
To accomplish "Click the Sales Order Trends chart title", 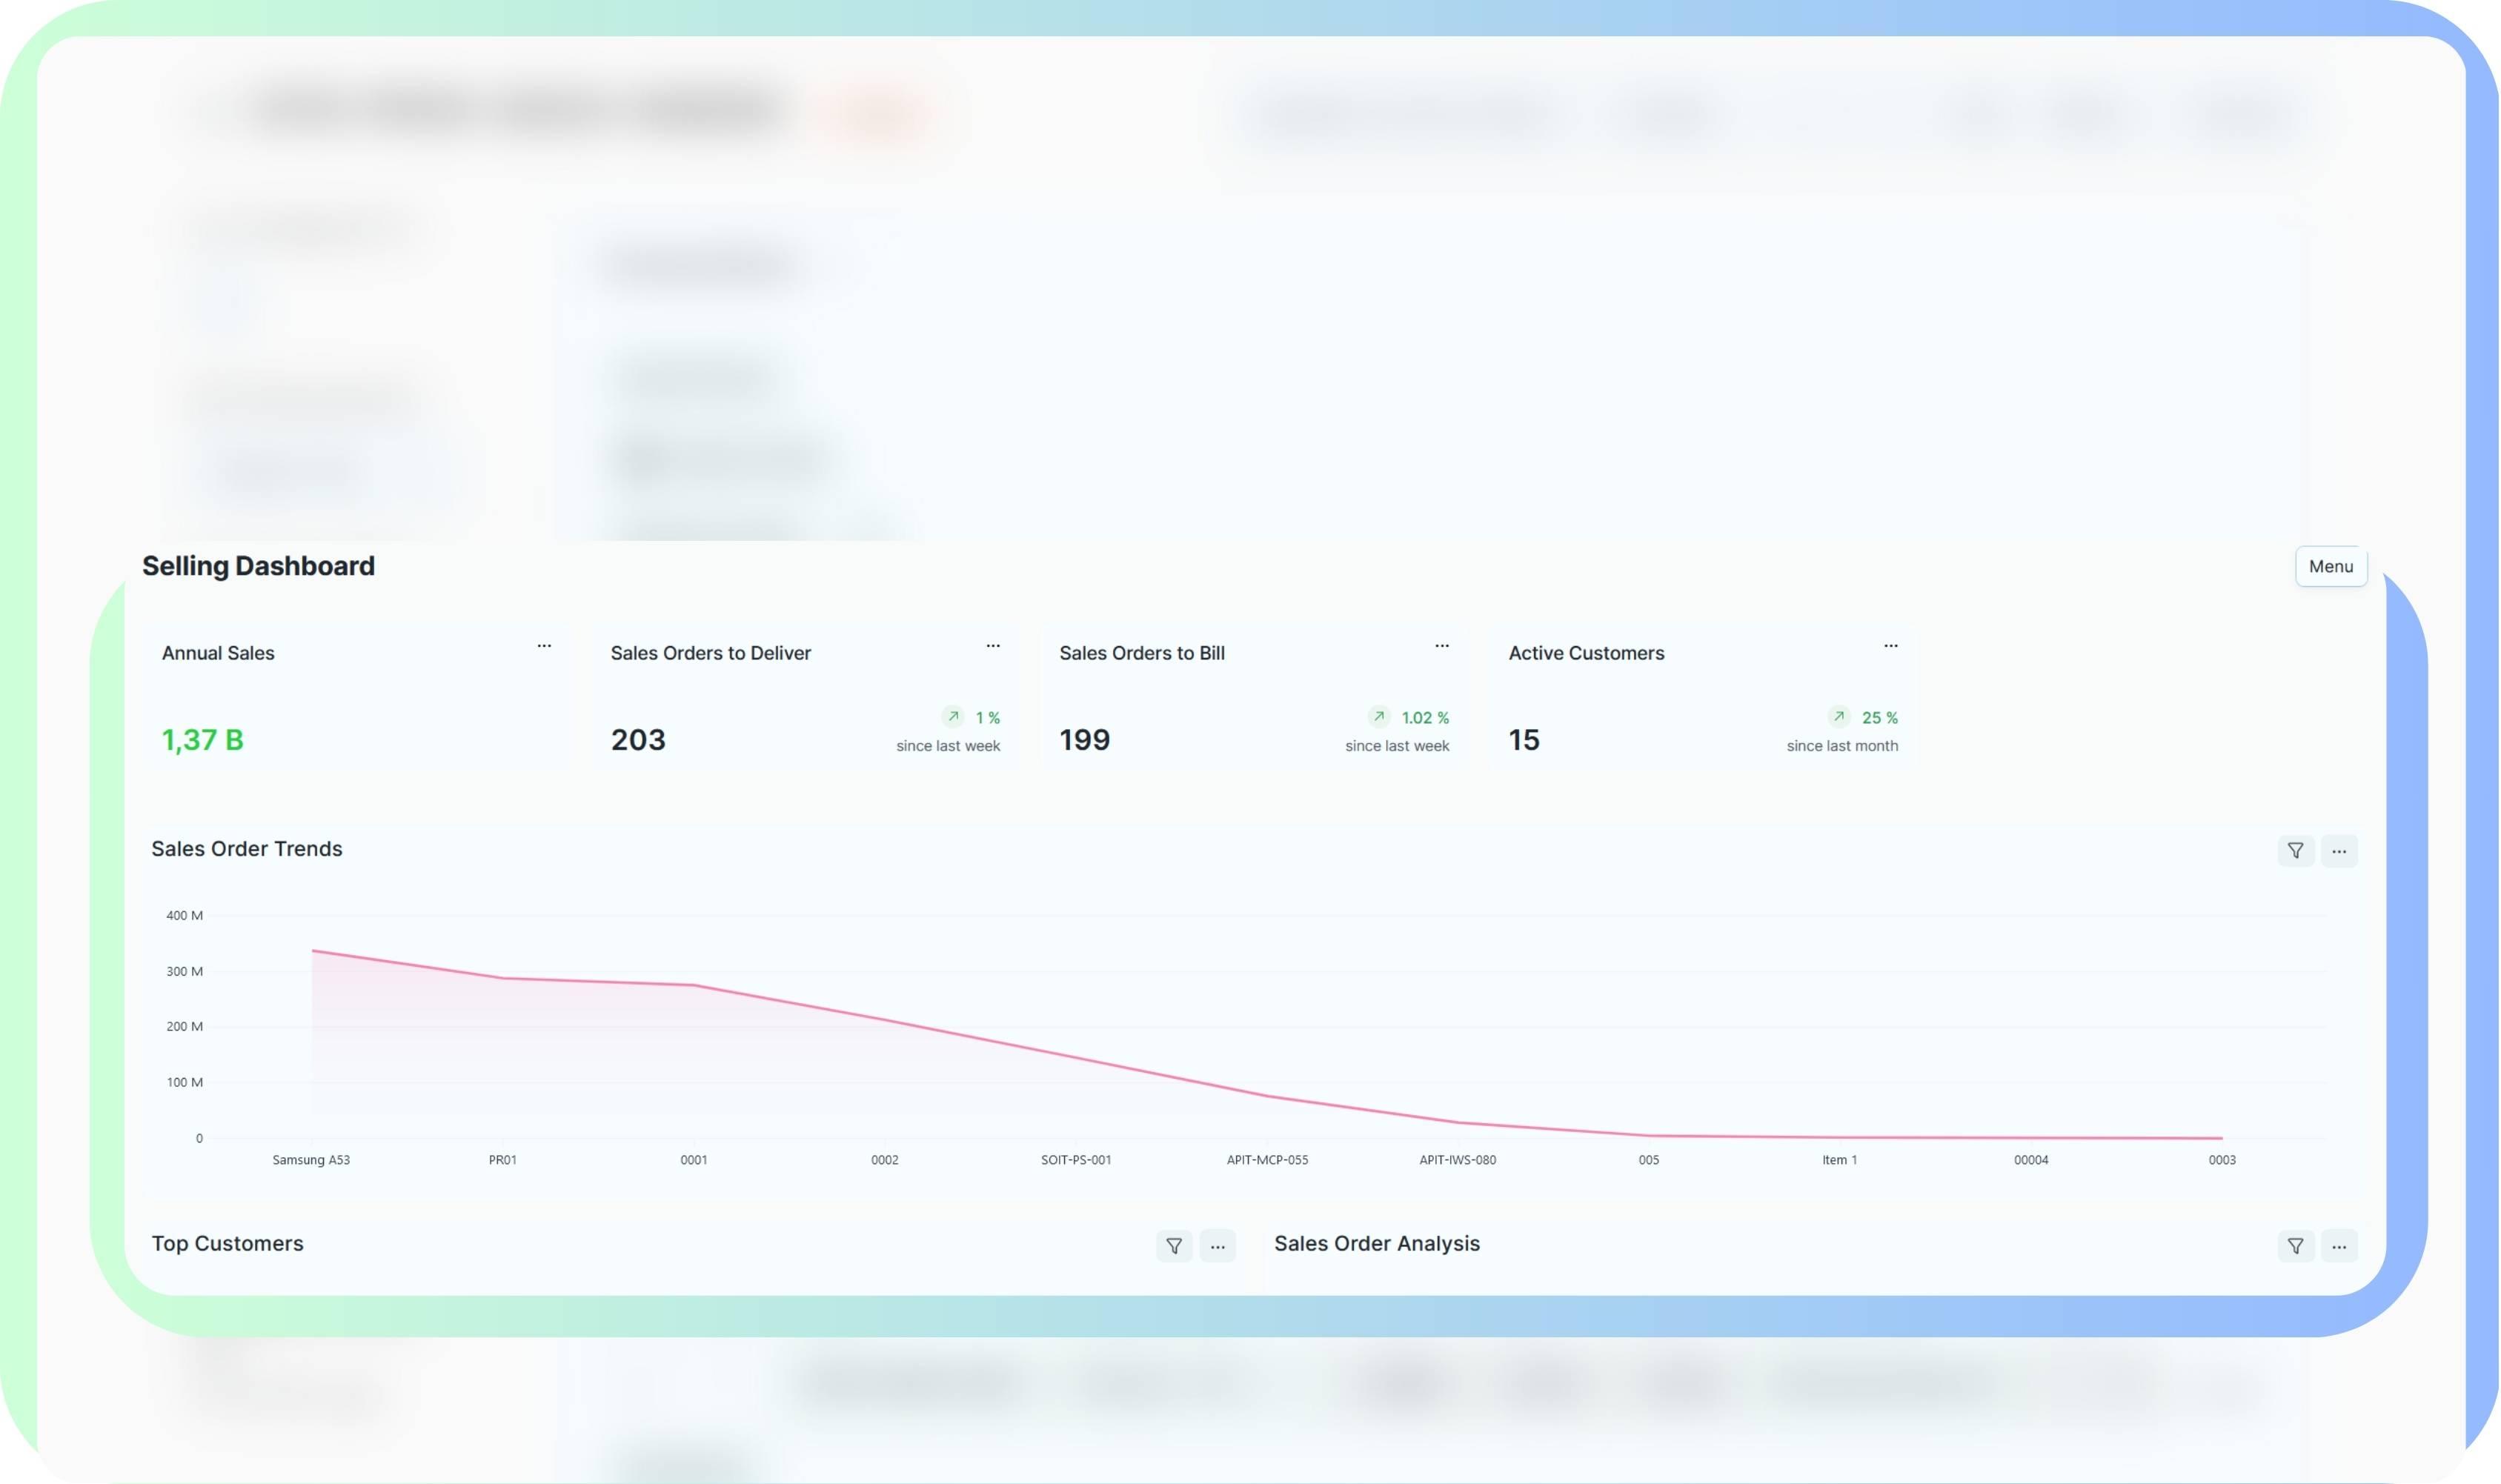I will coord(247,849).
